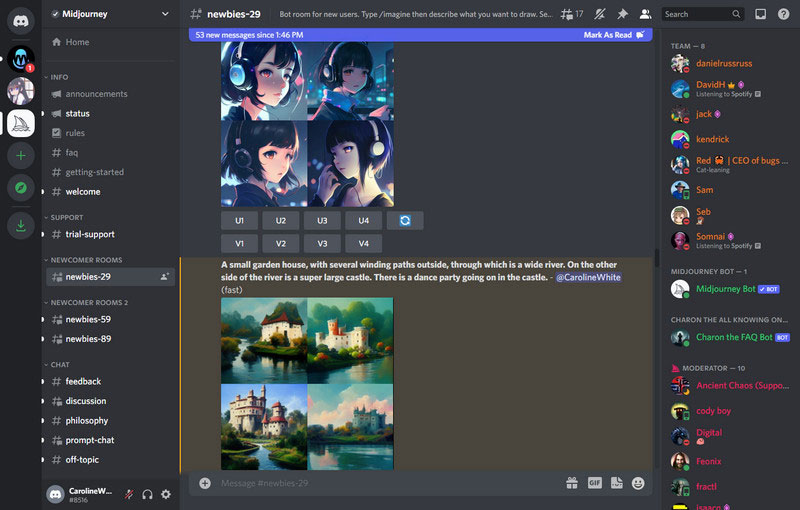
Task: Toggle member list visibility
Action: pos(645,14)
